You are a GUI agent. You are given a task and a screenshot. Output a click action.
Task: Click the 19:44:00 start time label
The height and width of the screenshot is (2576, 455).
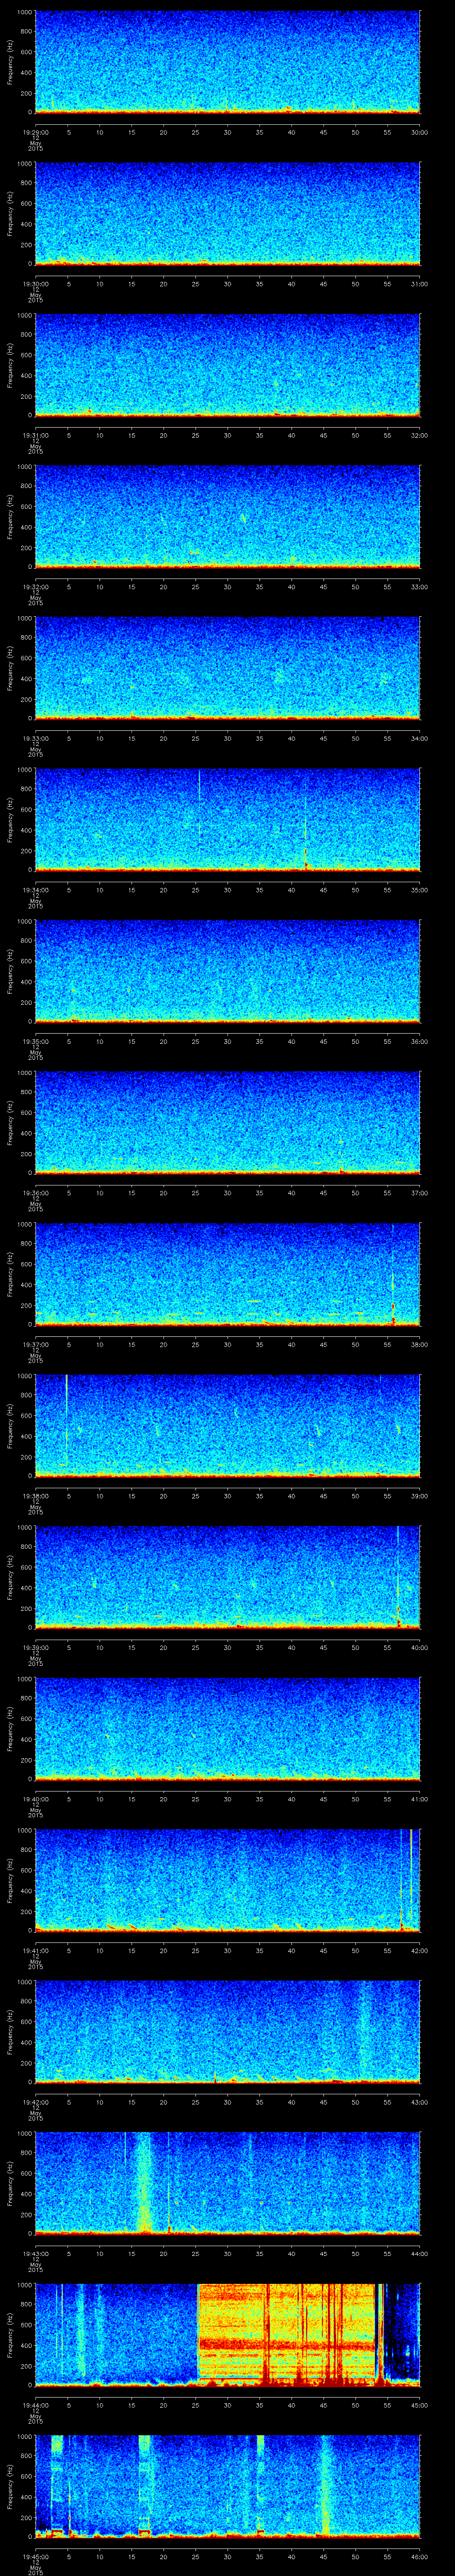[x=35, y=2405]
